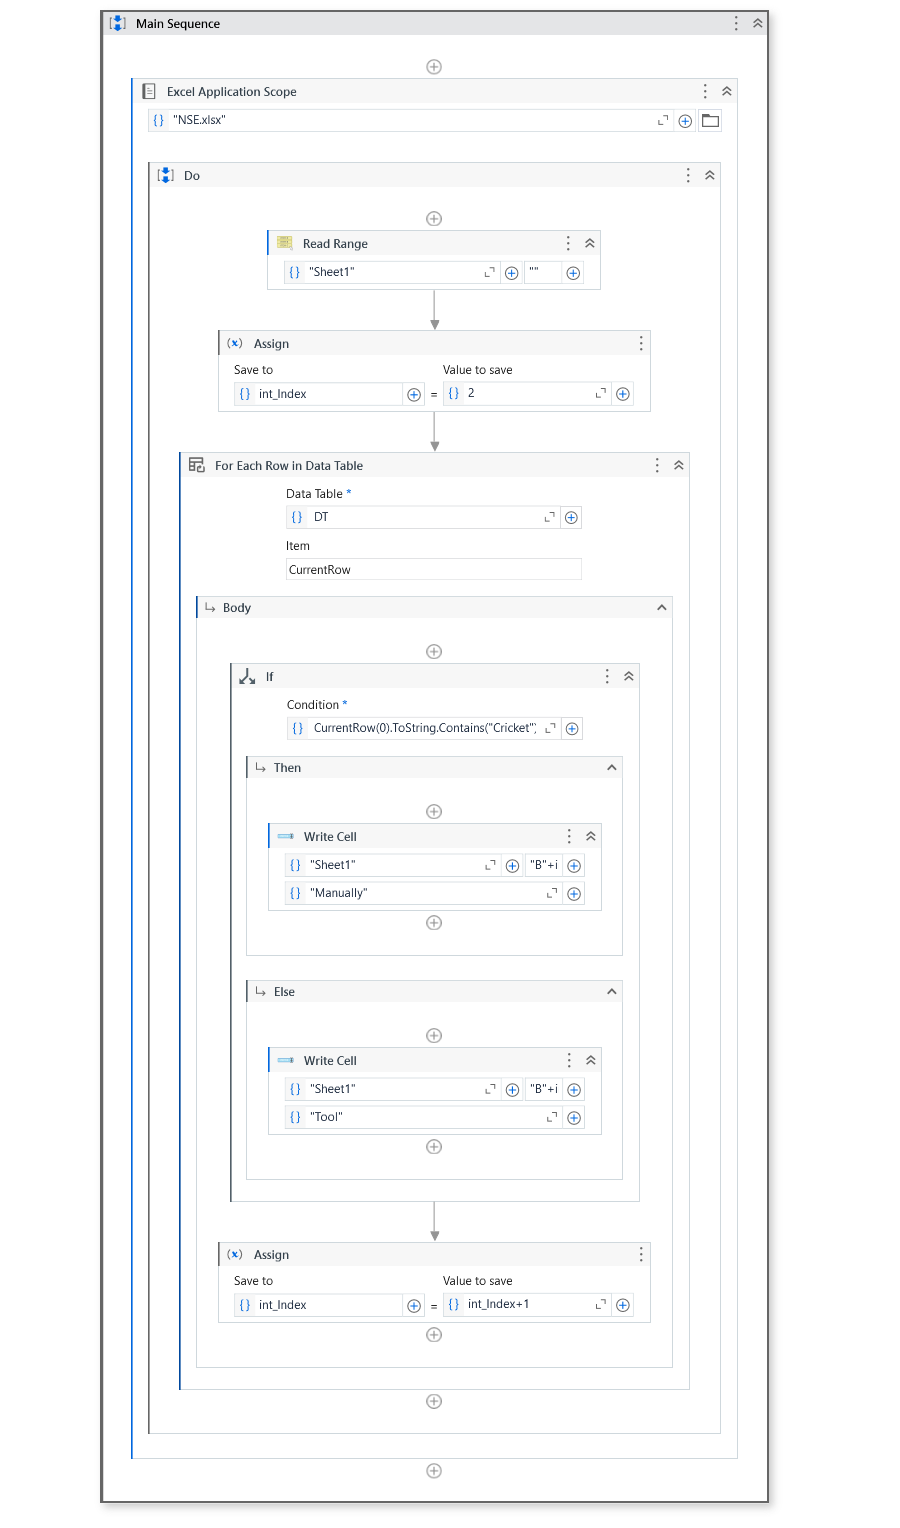Add activity at top of Main Sequence
Screen dimensions: 900x1528
pyautogui.click(x=434, y=67)
